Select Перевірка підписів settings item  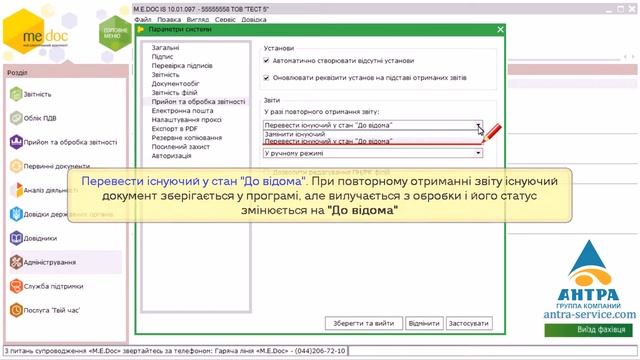[x=182, y=66]
